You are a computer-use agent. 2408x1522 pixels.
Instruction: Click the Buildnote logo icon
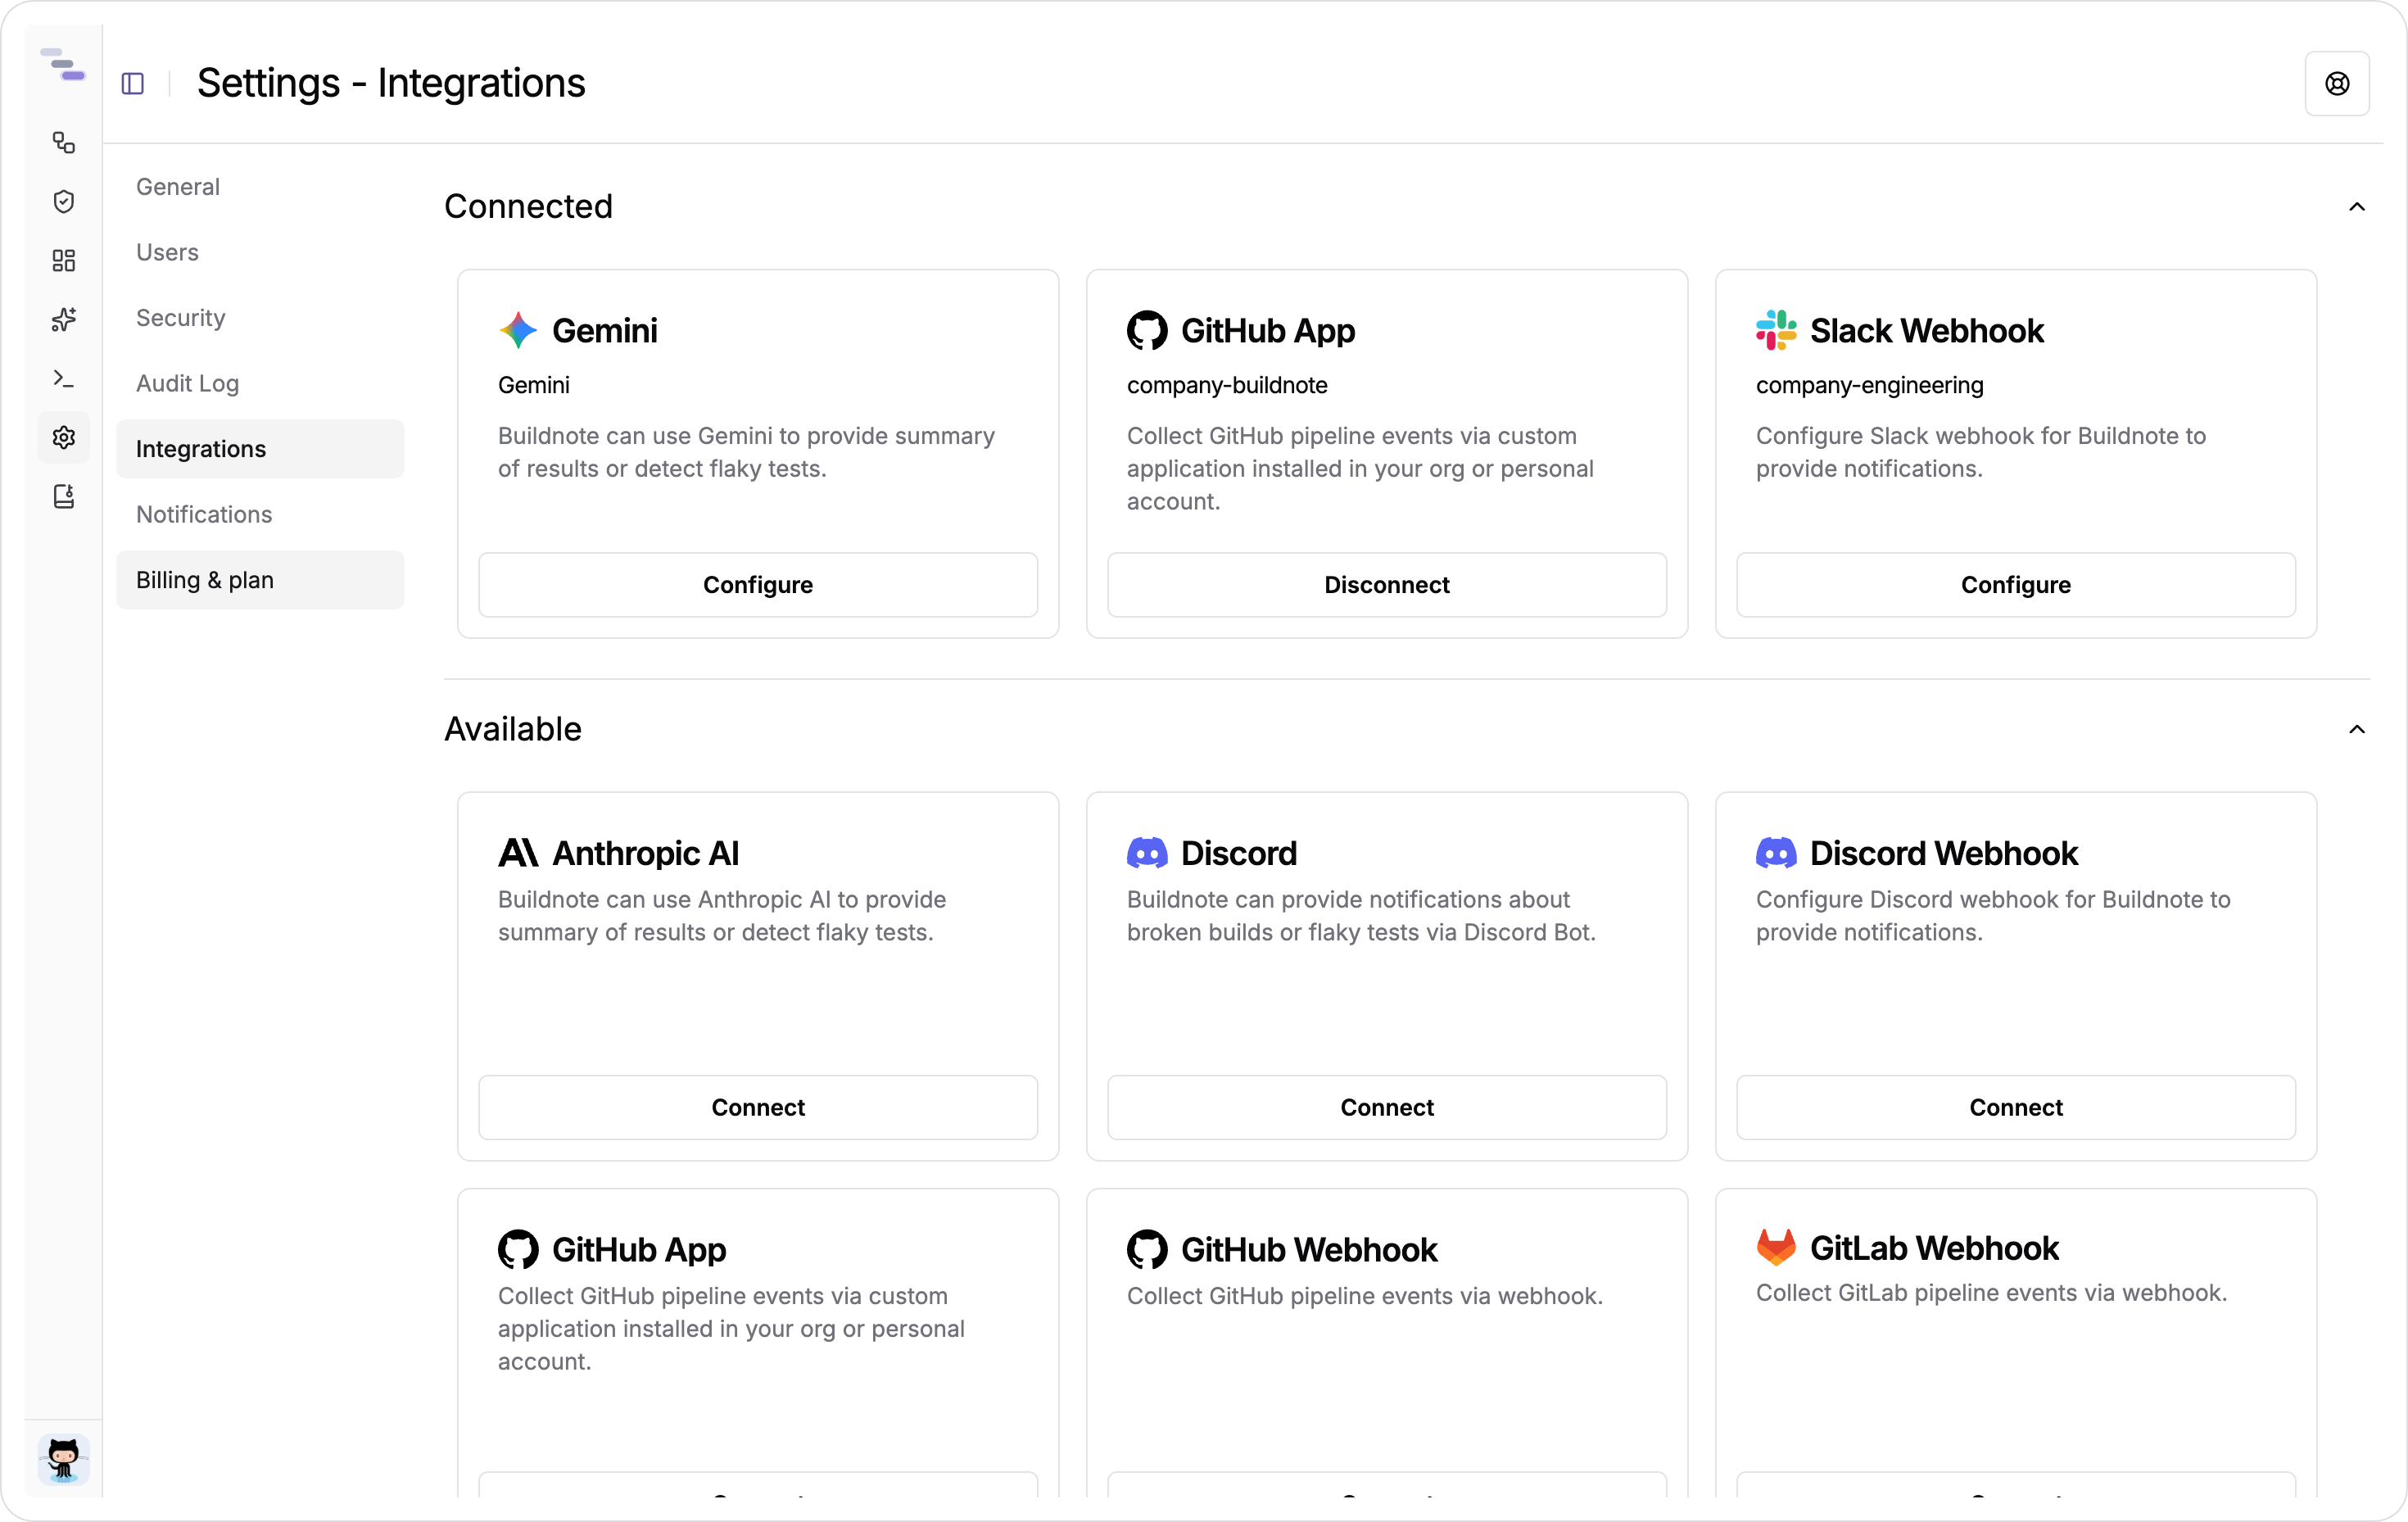tap(63, 65)
